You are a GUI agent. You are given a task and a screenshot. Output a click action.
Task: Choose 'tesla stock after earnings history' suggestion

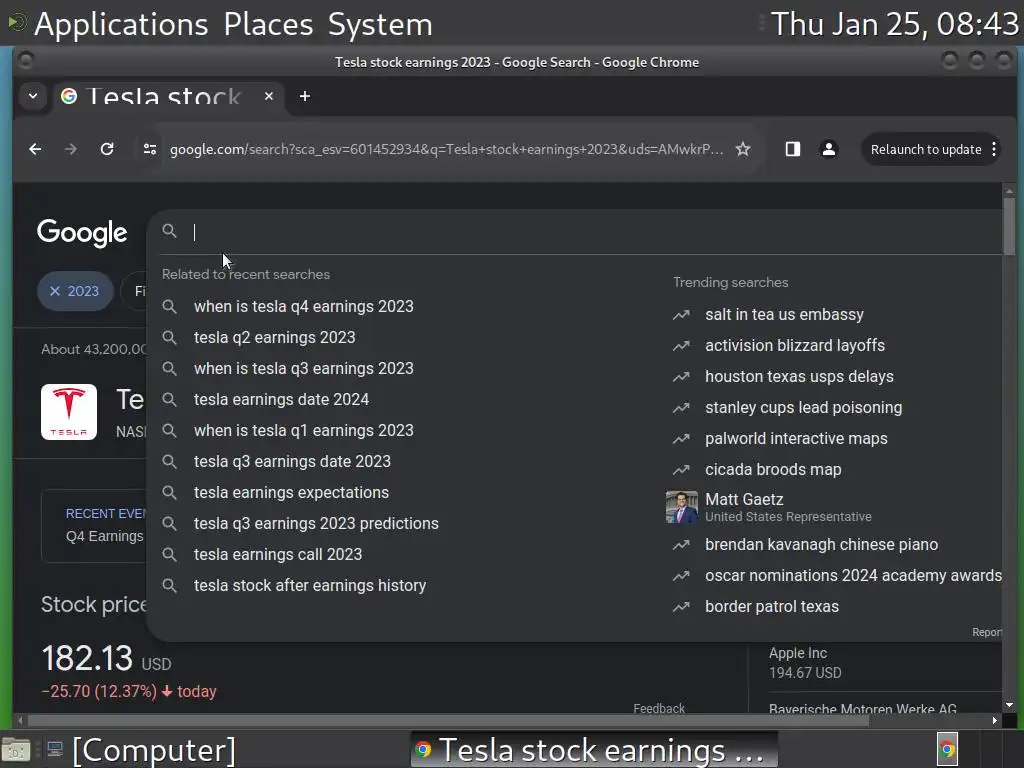(x=310, y=586)
